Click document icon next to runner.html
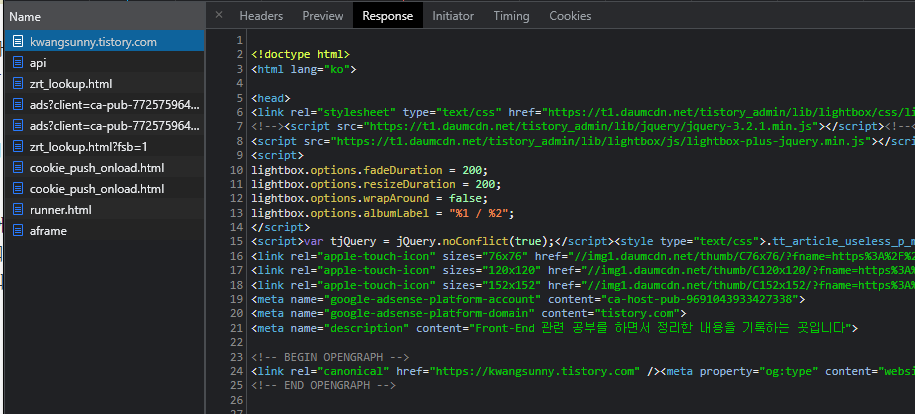This screenshot has width=915, height=414. [19, 210]
